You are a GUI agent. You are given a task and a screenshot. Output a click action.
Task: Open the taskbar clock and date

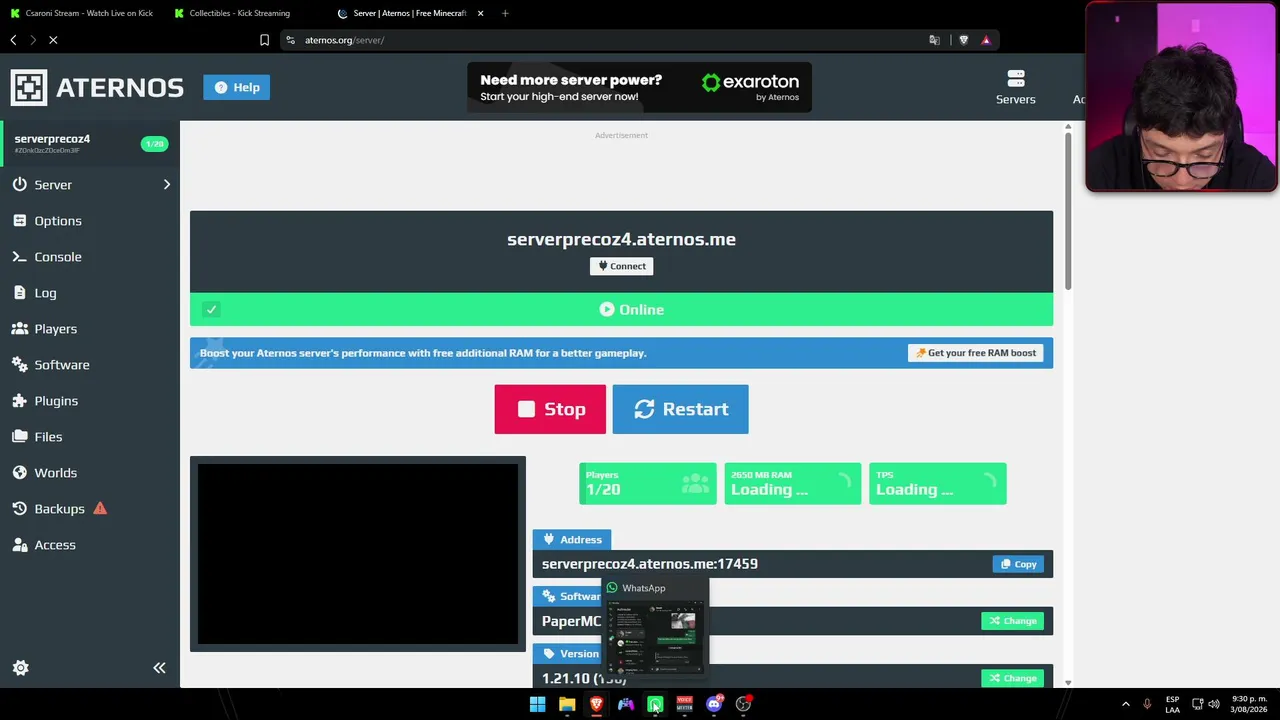(x=1250, y=704)
